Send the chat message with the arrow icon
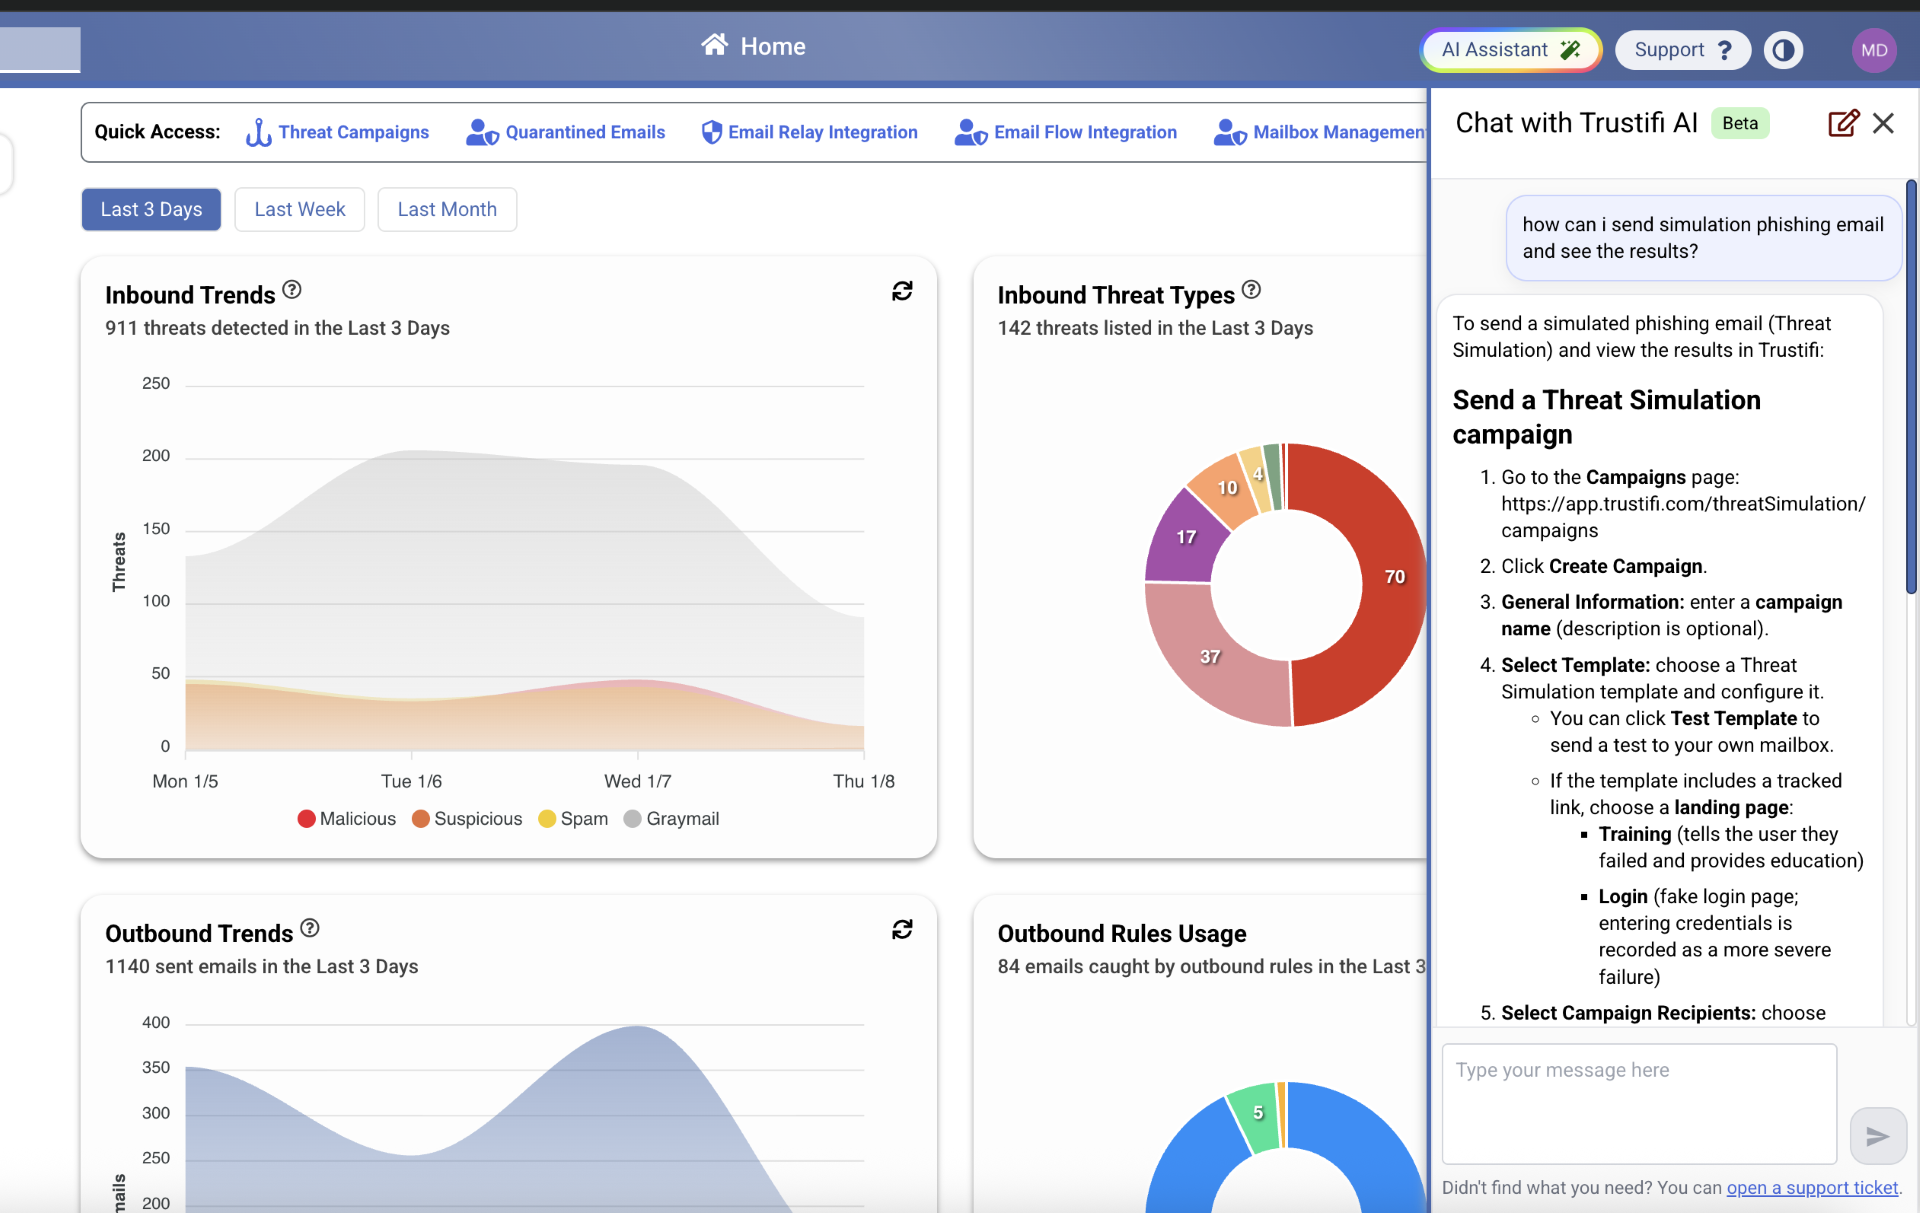This screenshot has width=1920, height=1213. coord(1877,1136)
